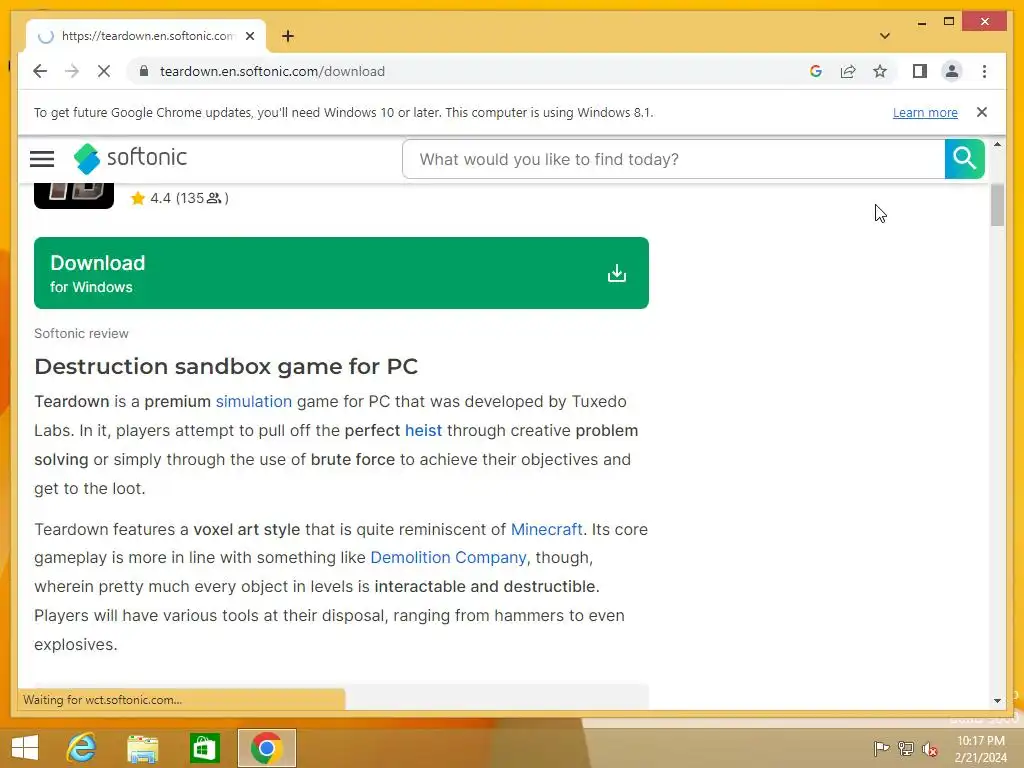Maximize the Chrome window
Image resolution: width=1024 pixels, height=768 pixels.
coord(949,22)
